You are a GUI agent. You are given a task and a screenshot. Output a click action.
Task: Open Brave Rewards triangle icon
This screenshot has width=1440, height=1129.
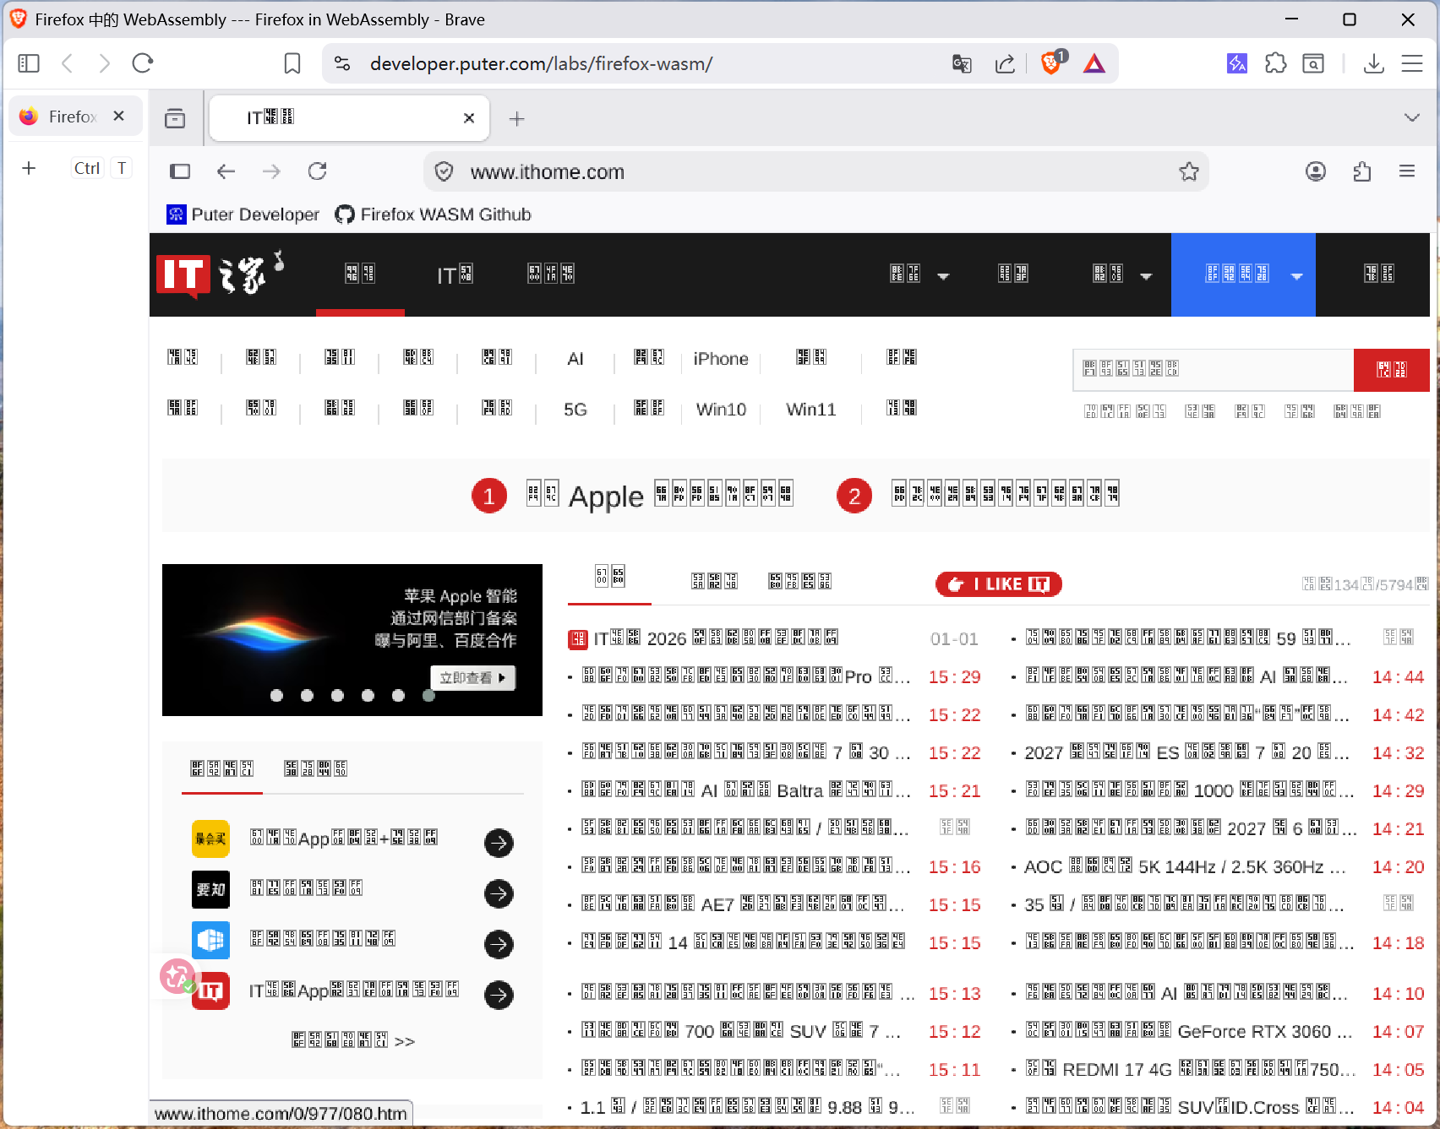[x=1095, y=64]
